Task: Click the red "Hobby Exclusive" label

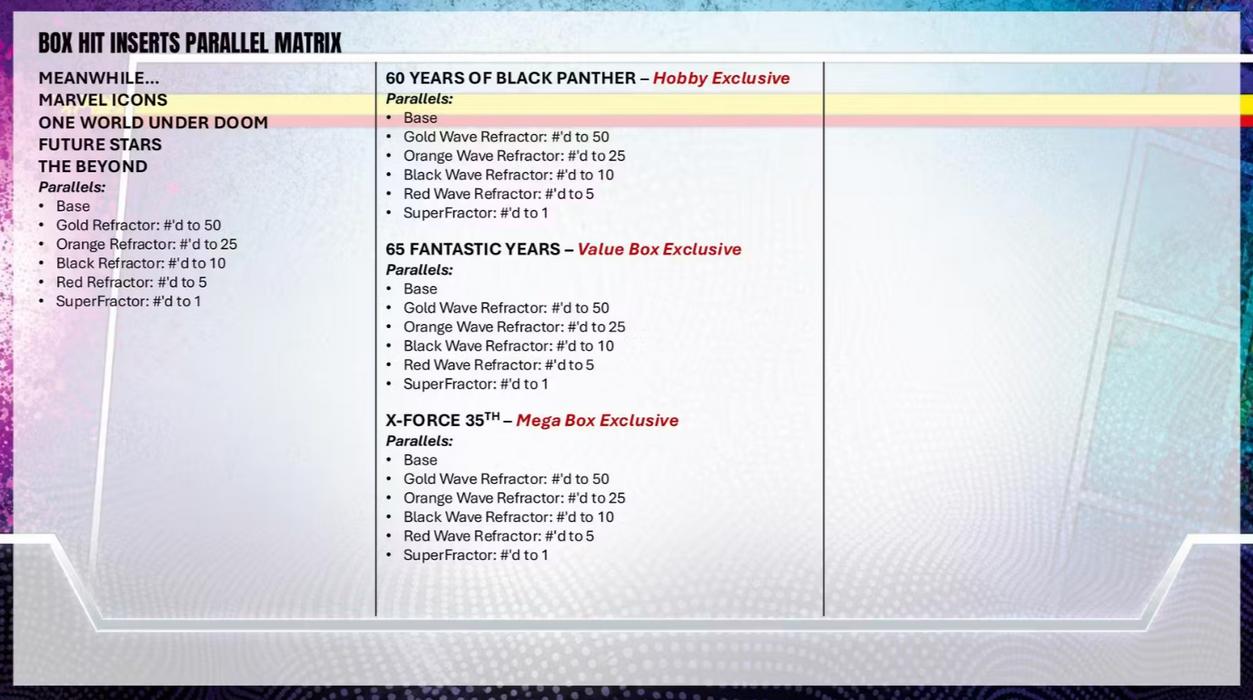Action: click(x=721, y=78)
